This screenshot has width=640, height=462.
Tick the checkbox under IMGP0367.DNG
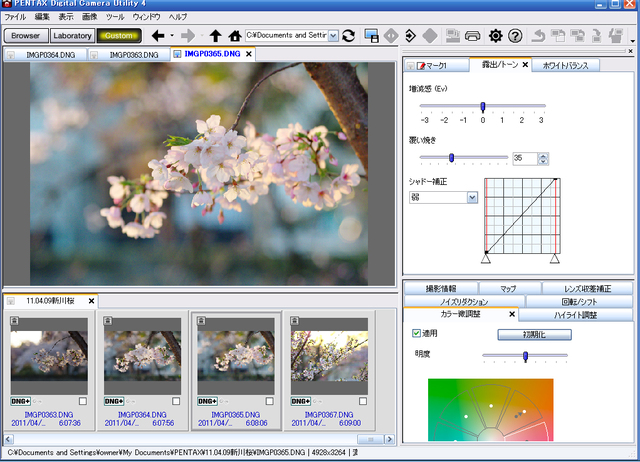pyautogui.click(x=363, y=401)
